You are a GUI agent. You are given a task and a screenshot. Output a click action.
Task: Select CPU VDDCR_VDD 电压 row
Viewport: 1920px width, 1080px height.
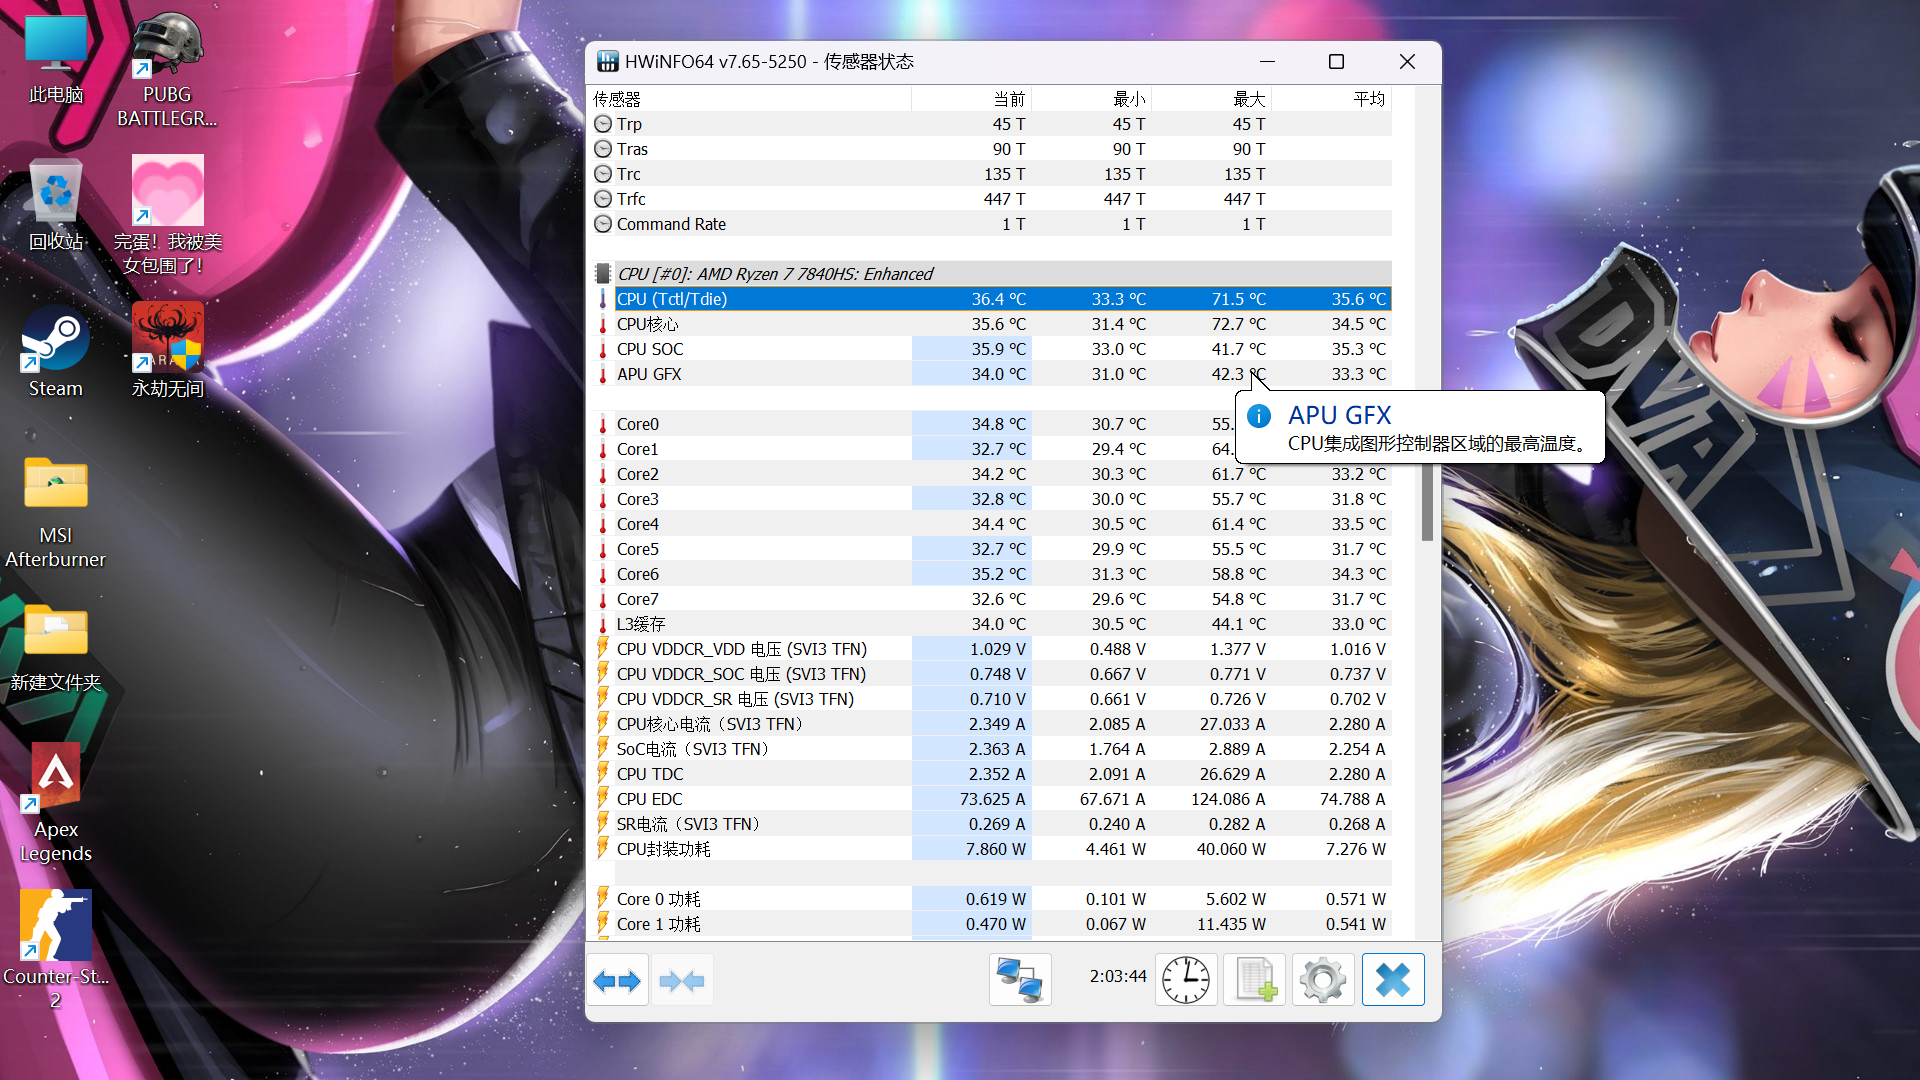(x=991, y=649)
